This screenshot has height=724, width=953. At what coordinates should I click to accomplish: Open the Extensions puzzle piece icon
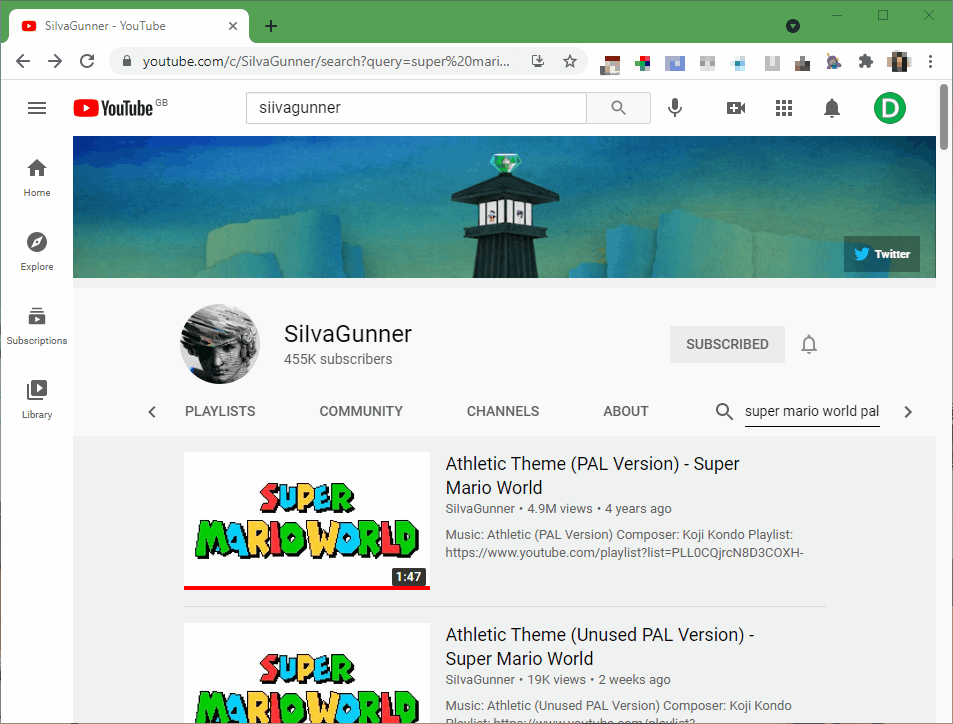click(x=865, y=61)
